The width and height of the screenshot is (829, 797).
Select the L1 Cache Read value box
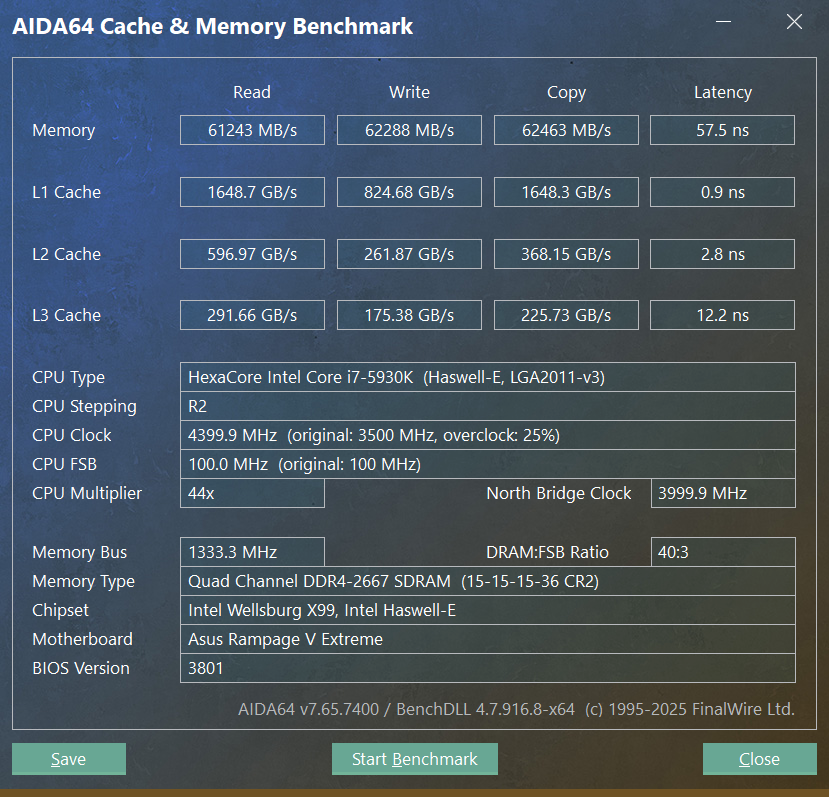(252, 192)
